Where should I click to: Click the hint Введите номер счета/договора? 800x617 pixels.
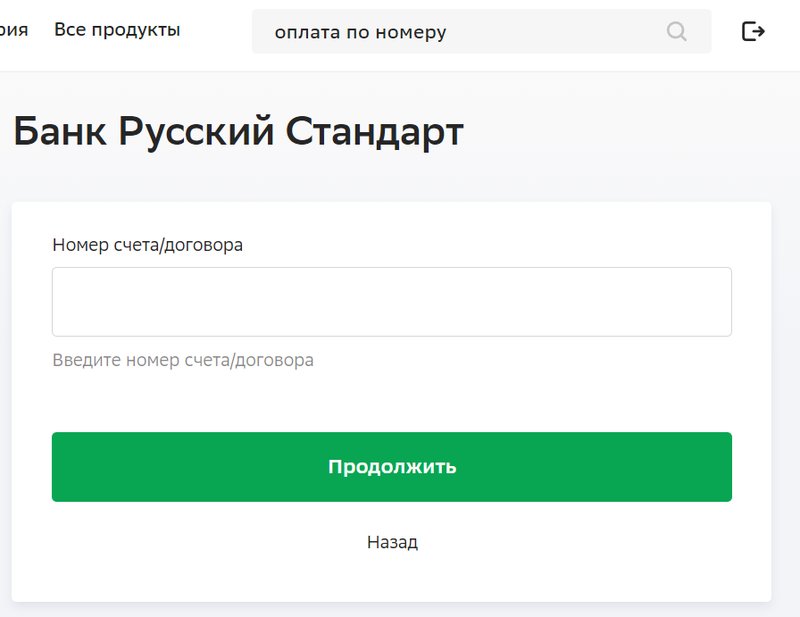pos(183,360)
